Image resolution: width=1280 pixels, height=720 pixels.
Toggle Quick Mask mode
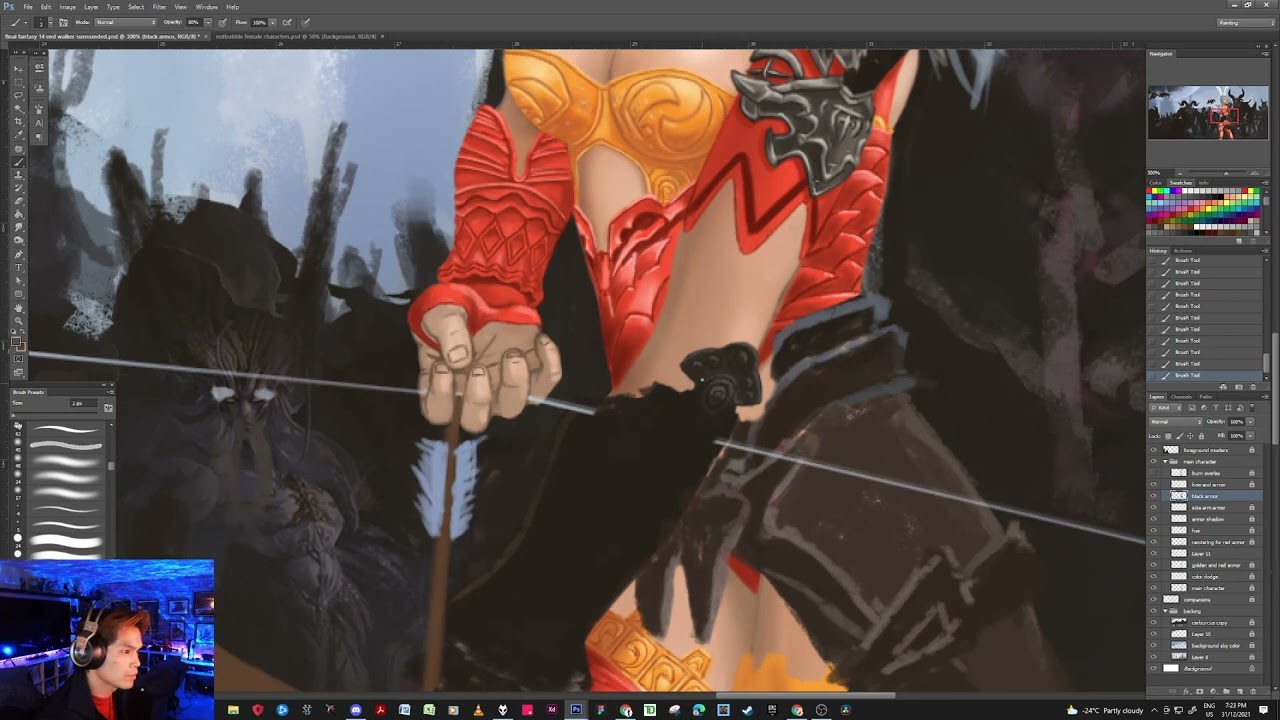(x=19, y=358)
